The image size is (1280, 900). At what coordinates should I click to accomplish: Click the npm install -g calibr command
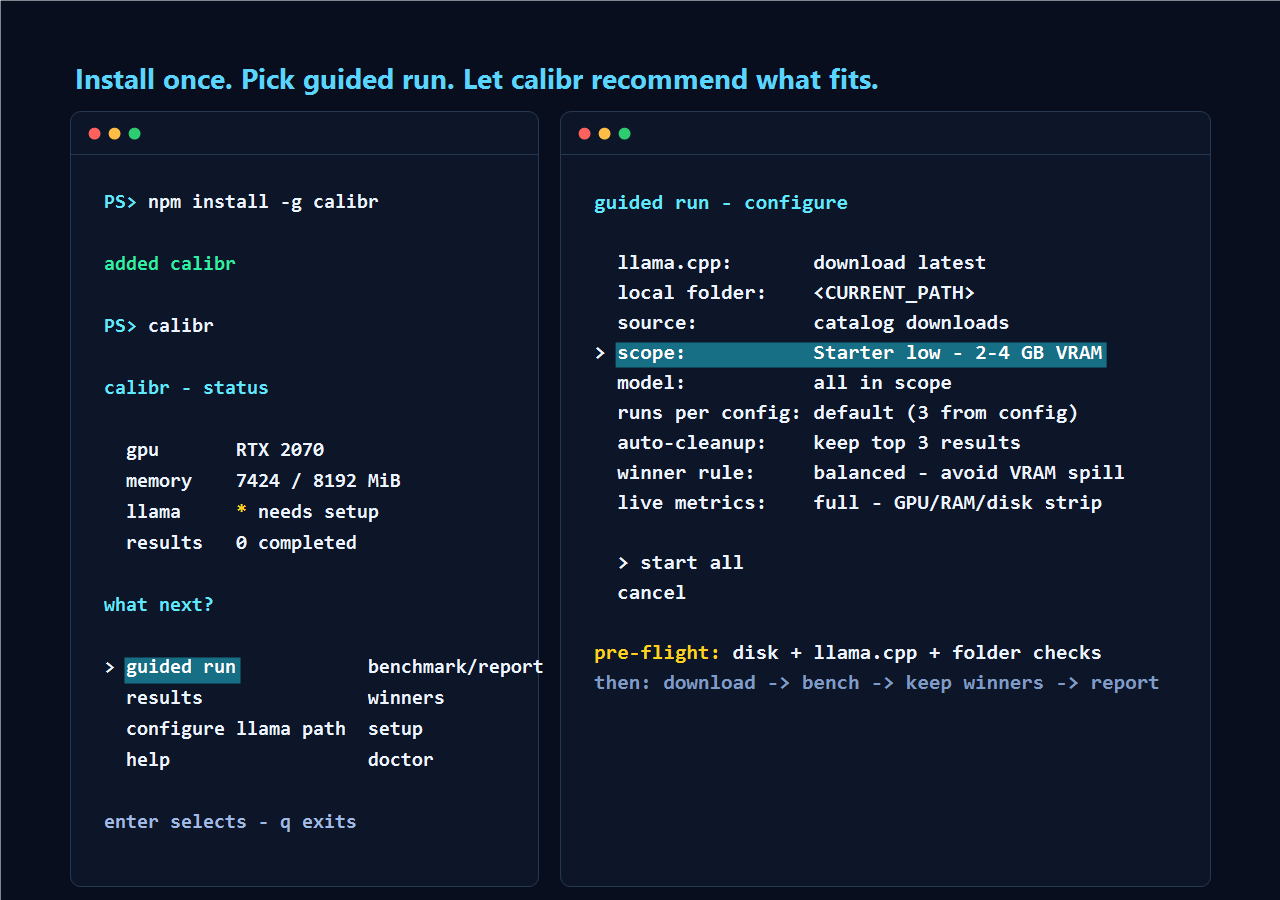coord(263,202)
